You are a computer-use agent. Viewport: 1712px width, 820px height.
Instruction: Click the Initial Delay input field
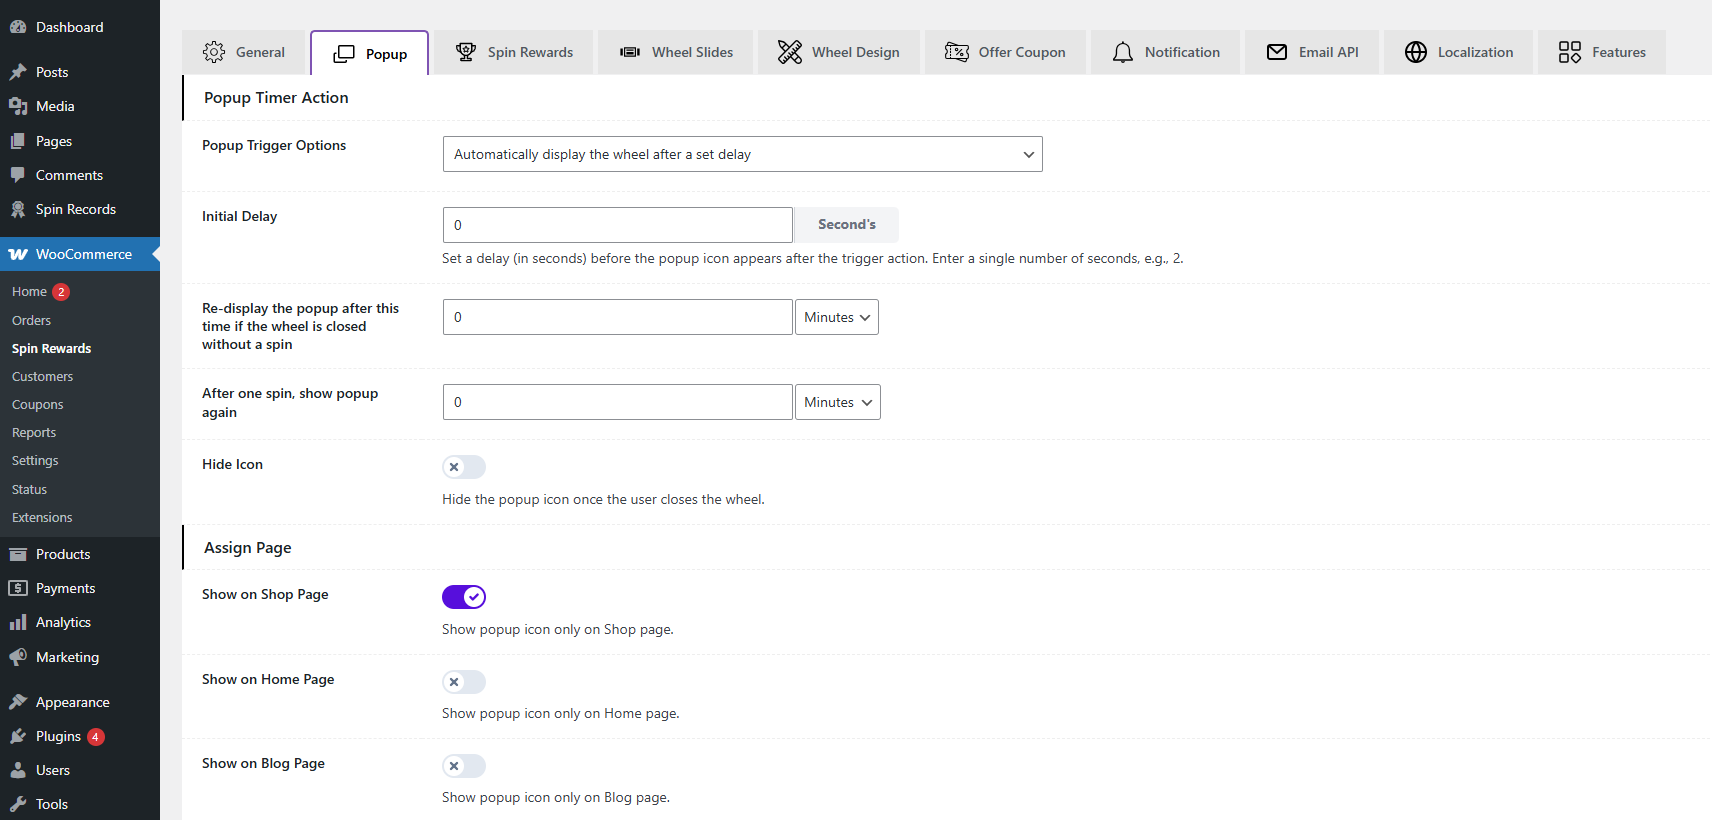tap(617, 225)
